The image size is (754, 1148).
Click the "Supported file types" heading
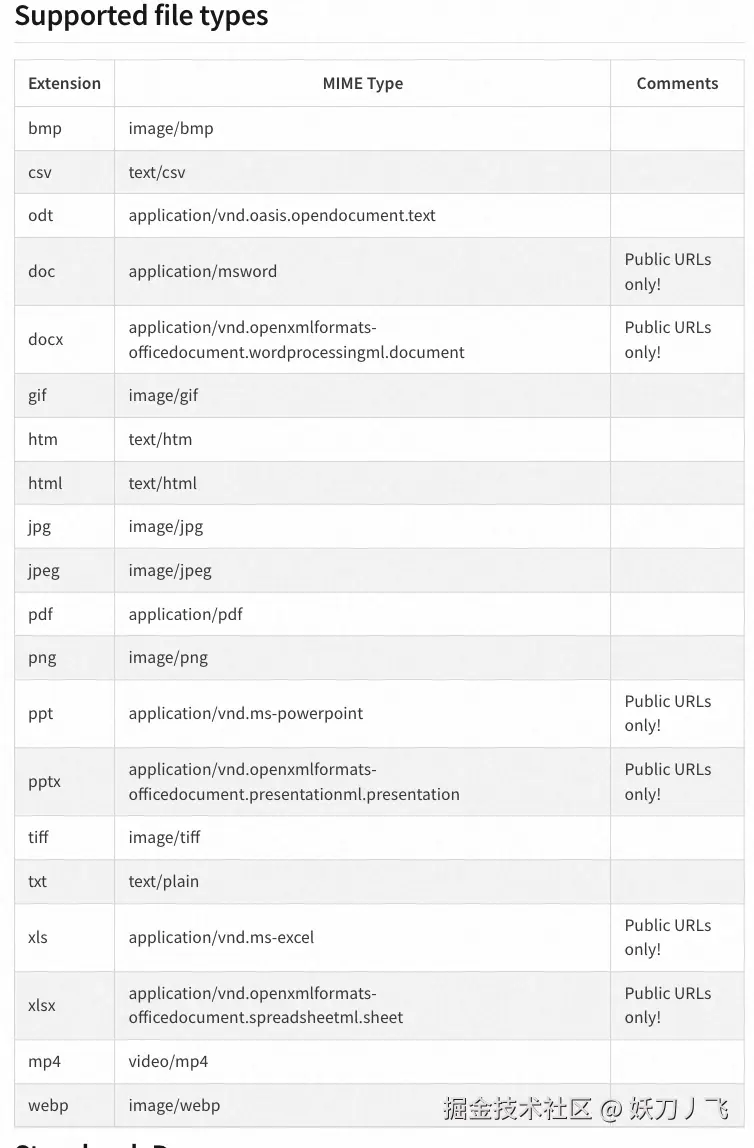141,16
